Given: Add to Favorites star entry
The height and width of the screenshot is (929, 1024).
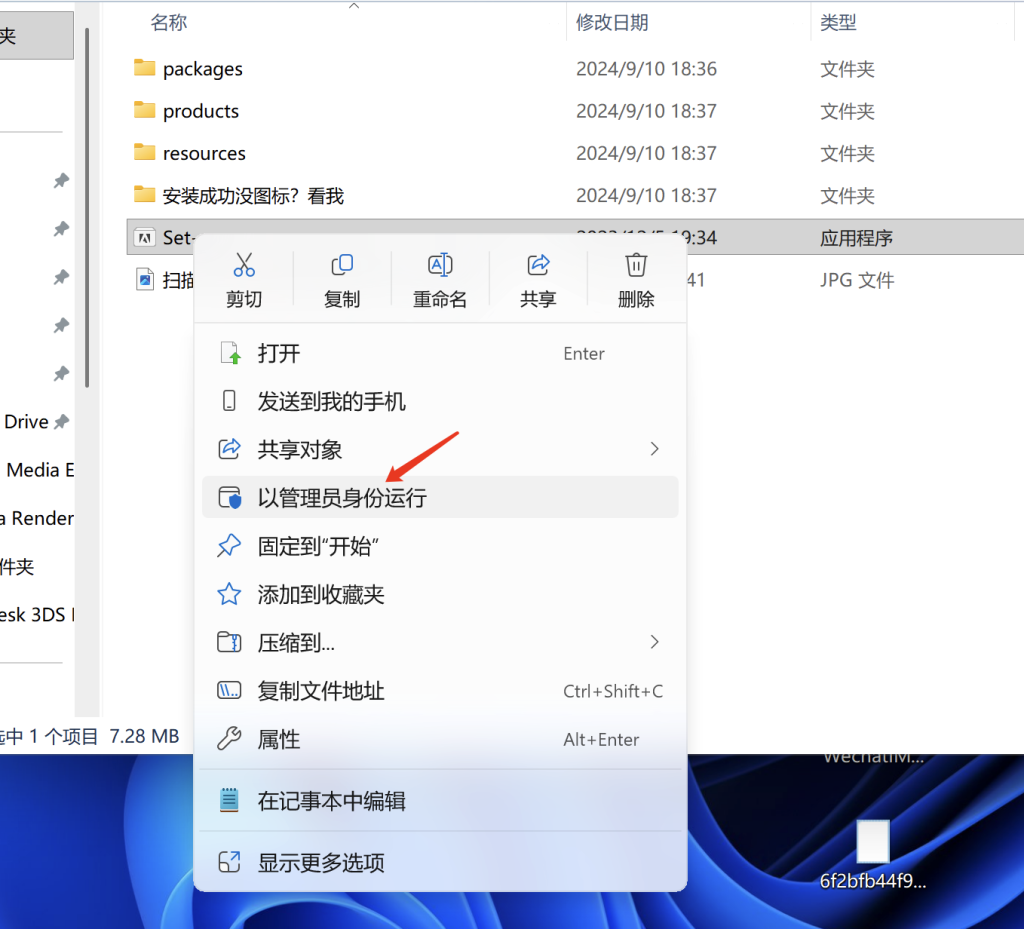Looking at the screenshot, I should 320,594.
